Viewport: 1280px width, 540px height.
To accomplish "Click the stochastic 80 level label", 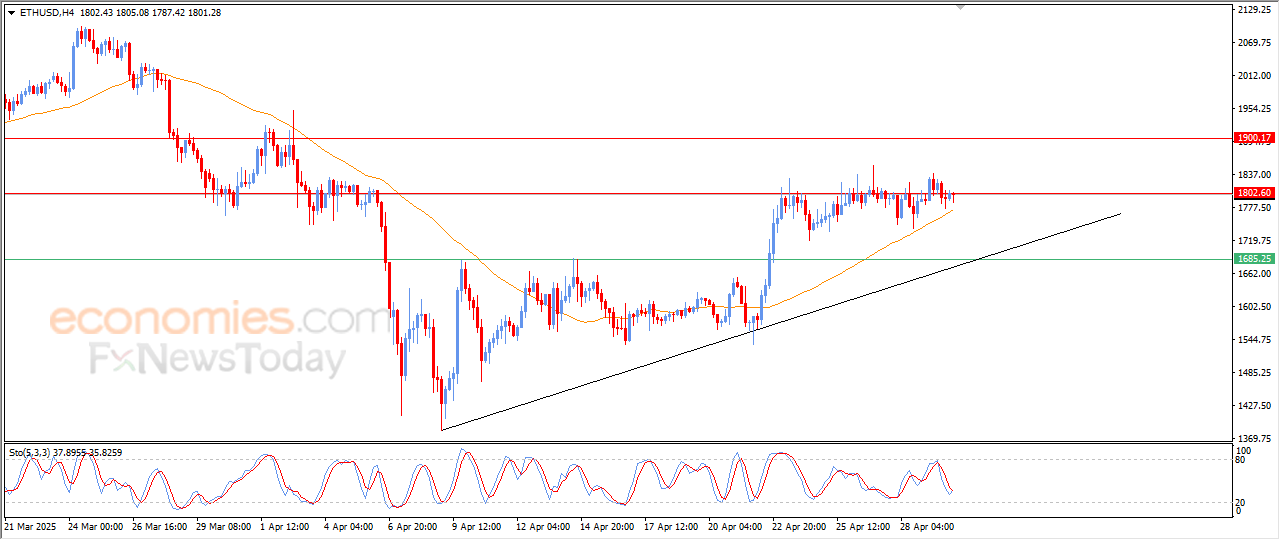I will point(1242,460).
